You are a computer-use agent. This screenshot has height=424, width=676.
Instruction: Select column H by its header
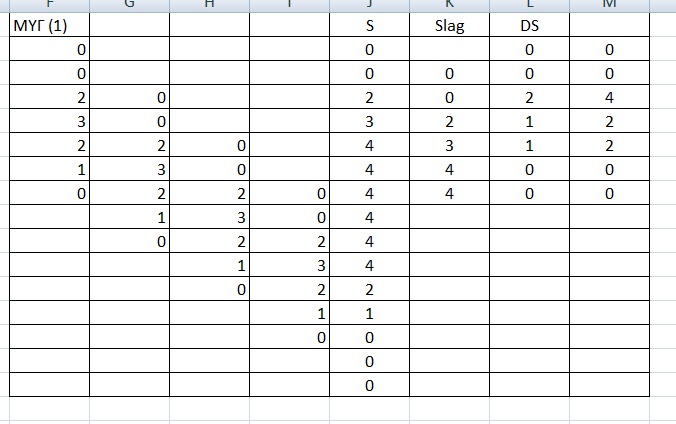(209, 4)
